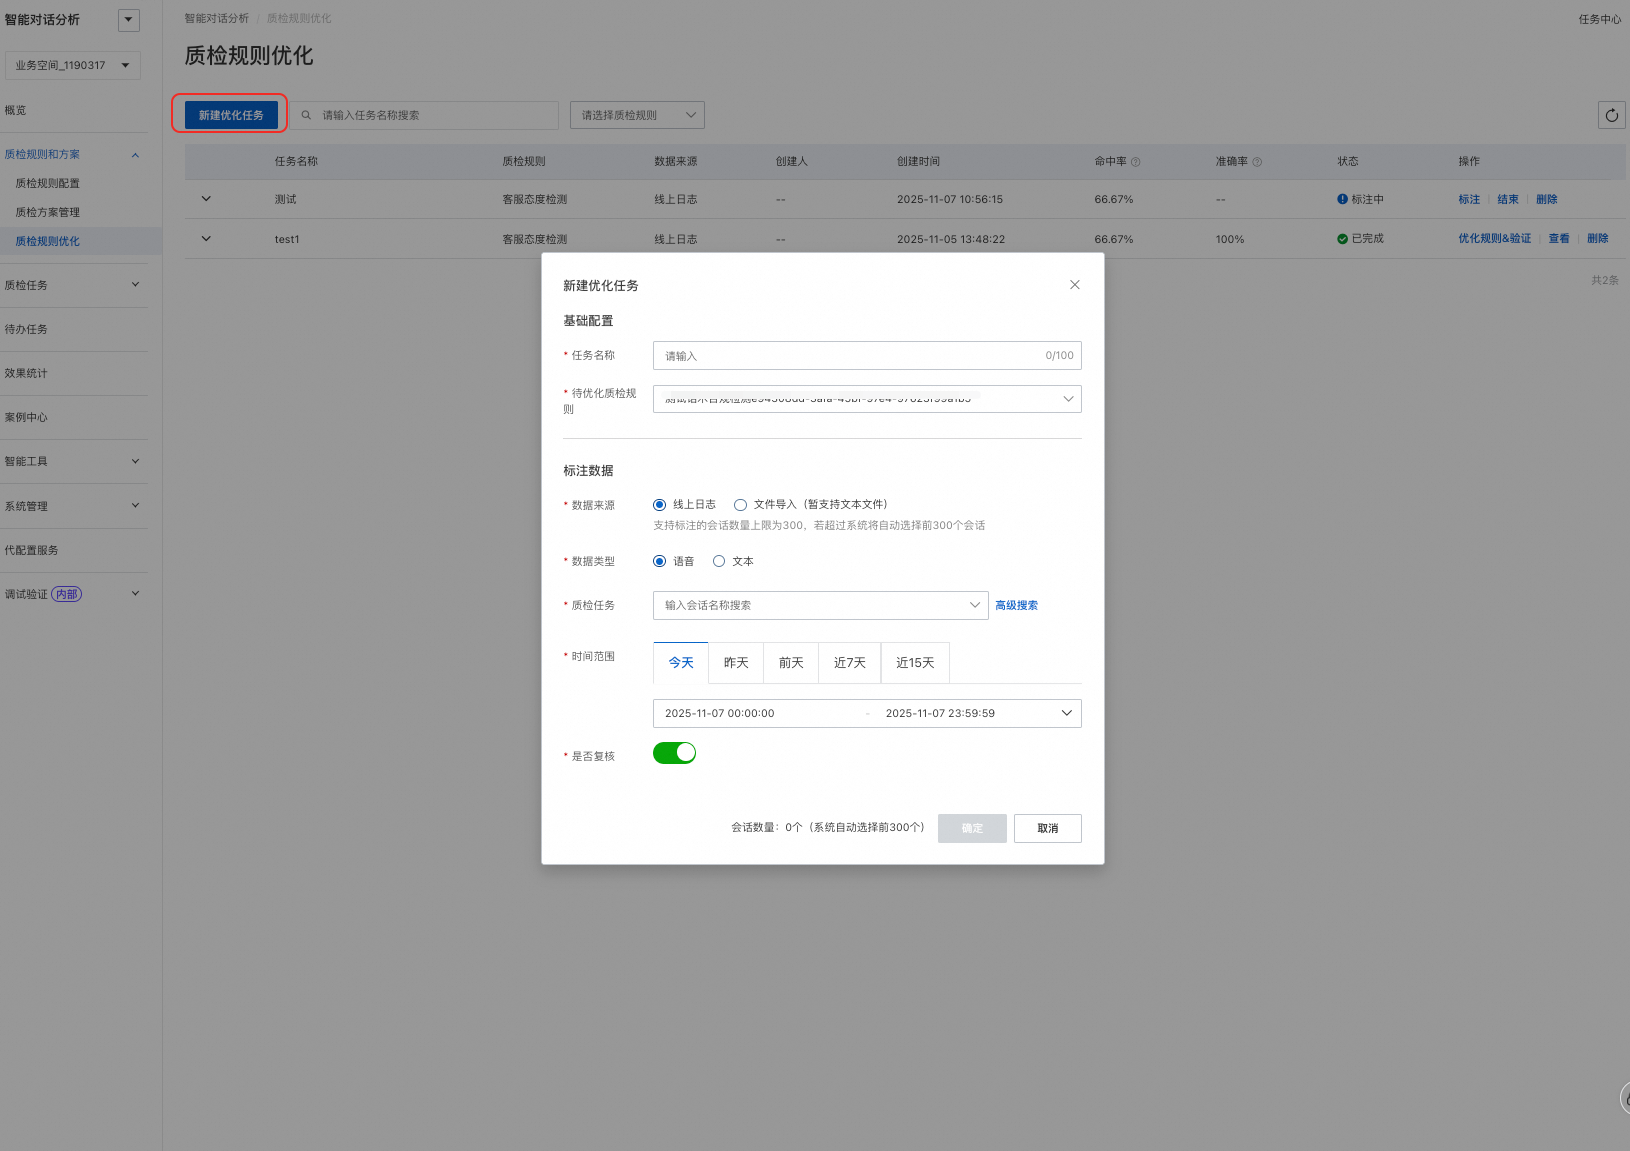Select the 线上日志 data source radio
This screenshot has width=1630, height=1151.
point(659,505)
